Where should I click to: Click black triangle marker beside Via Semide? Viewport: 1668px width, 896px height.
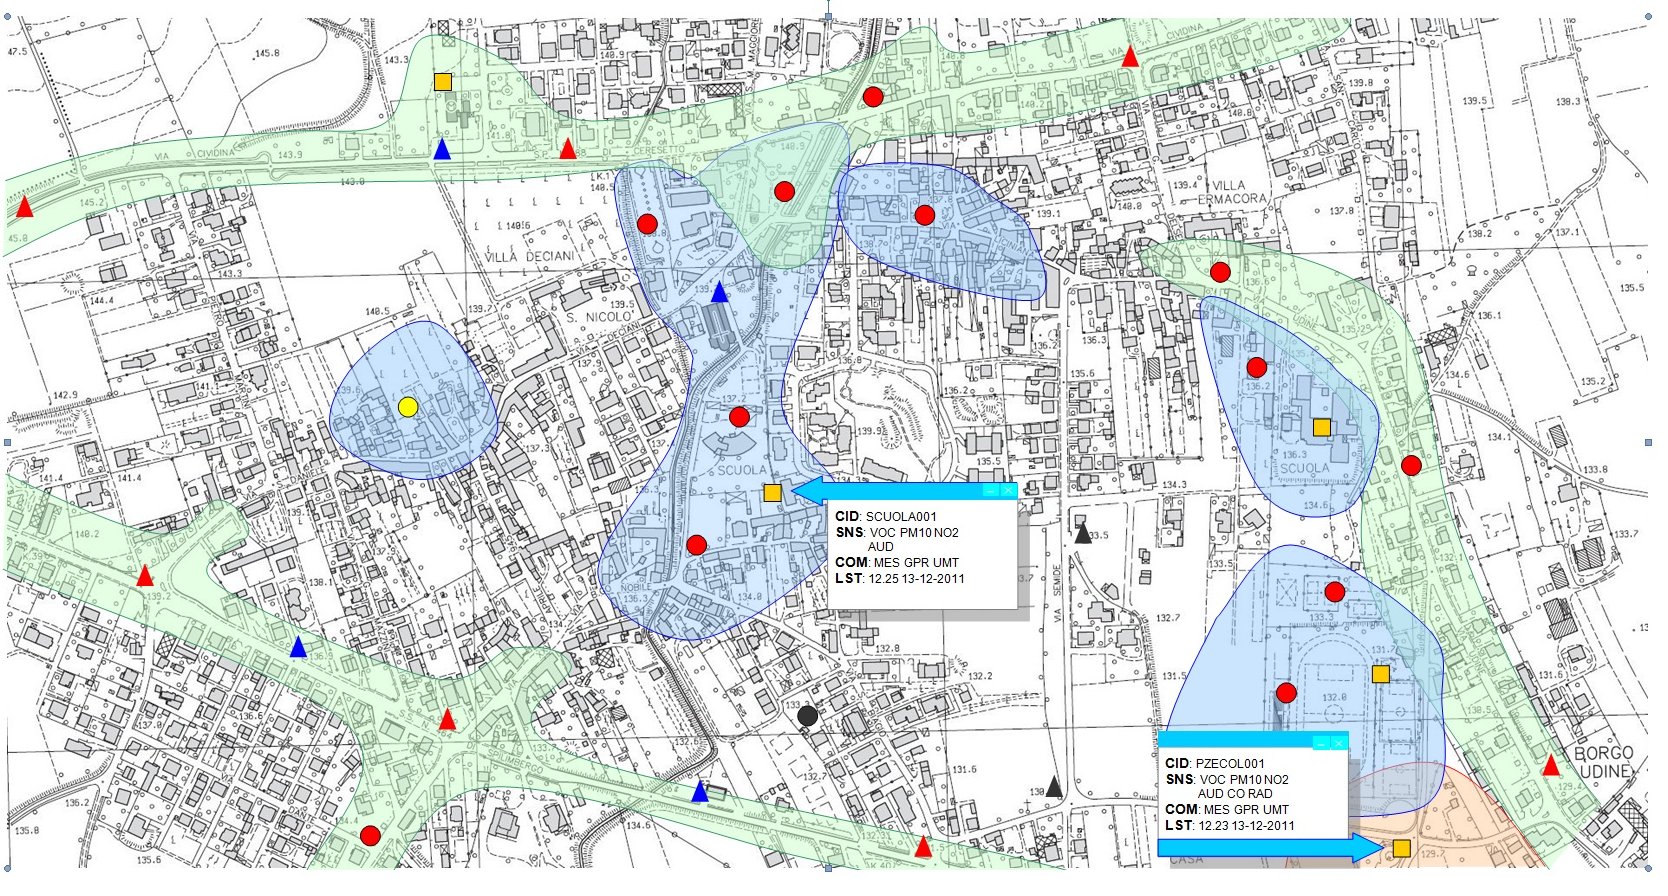(1083, 534)
